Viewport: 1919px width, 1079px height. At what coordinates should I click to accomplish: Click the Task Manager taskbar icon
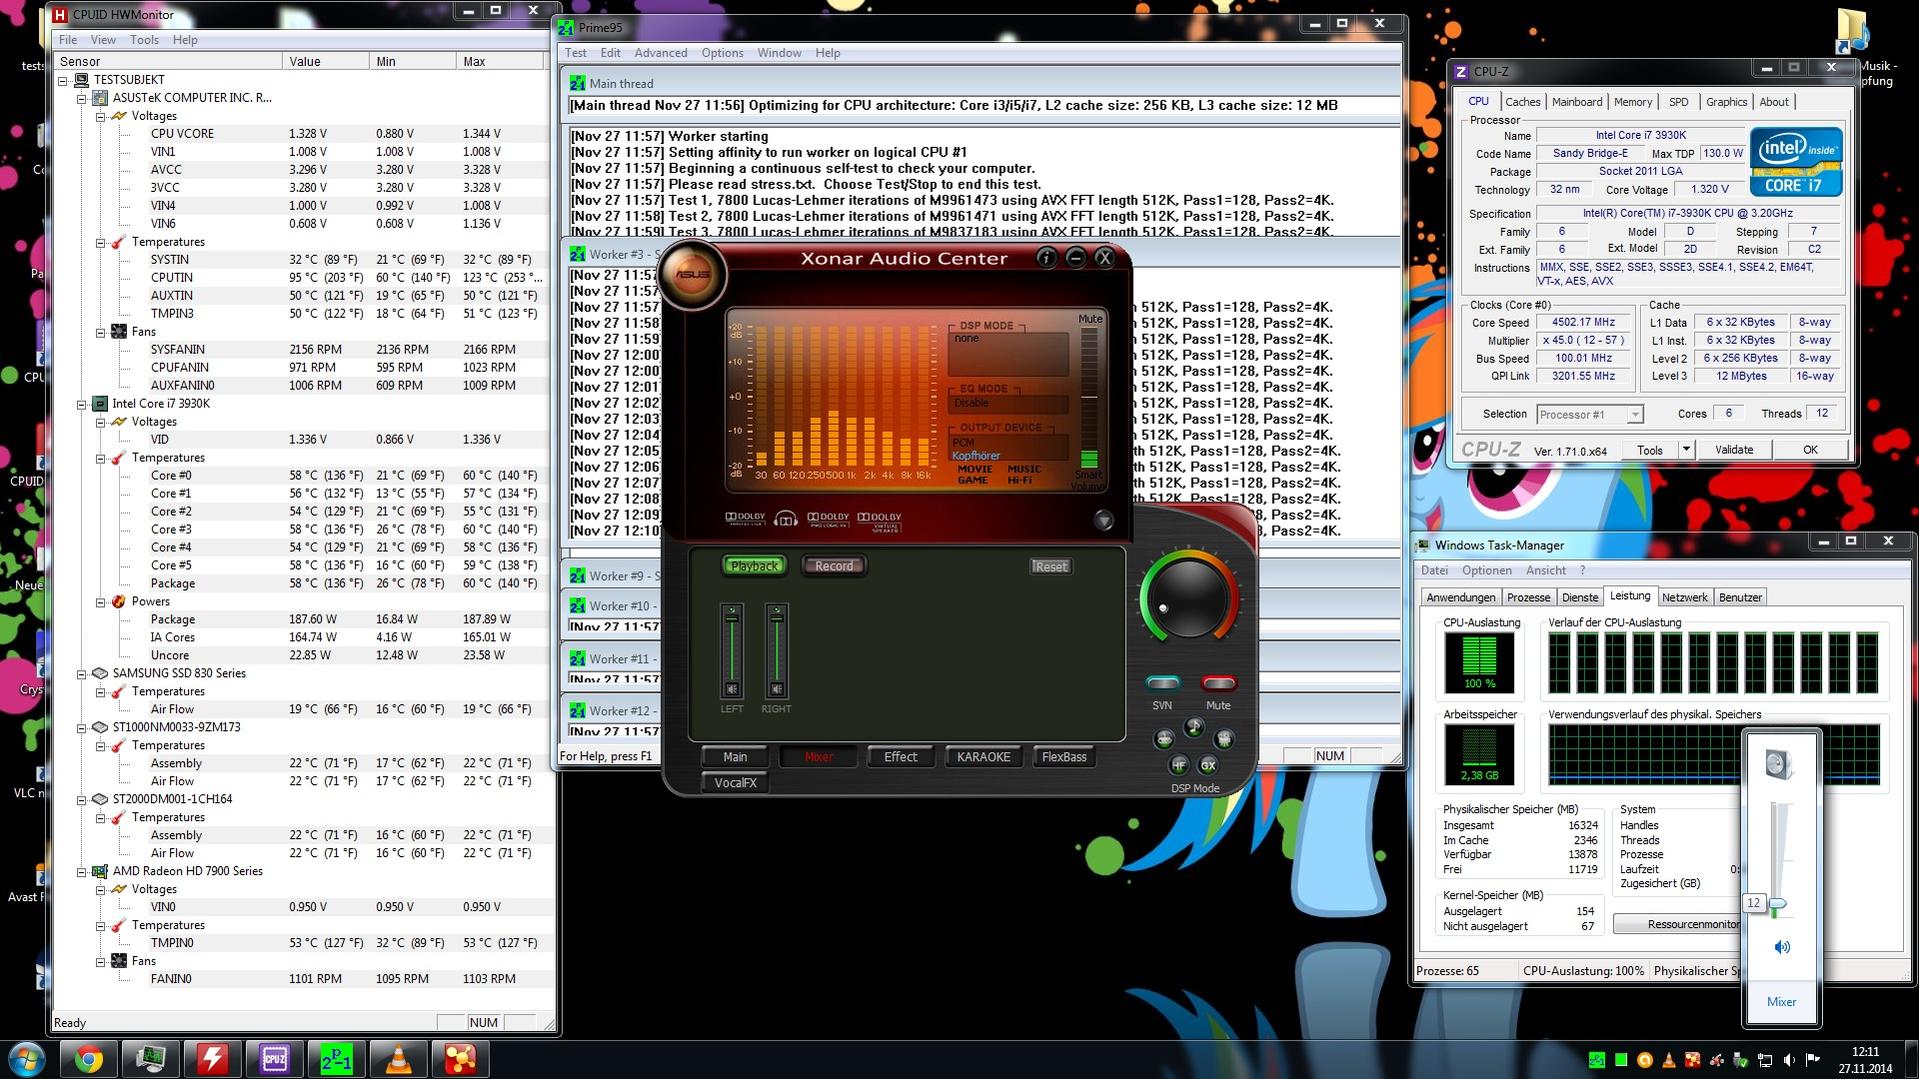click(x=150, y=1058)
